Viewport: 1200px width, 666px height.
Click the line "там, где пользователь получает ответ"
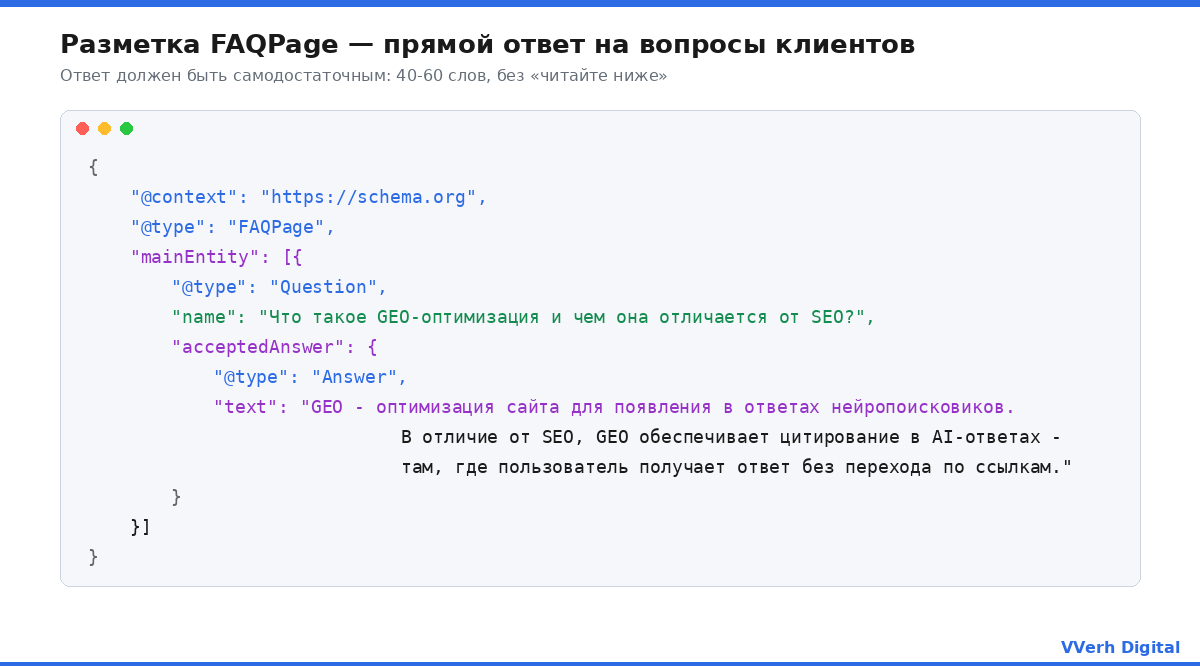(x=736, y=467)
